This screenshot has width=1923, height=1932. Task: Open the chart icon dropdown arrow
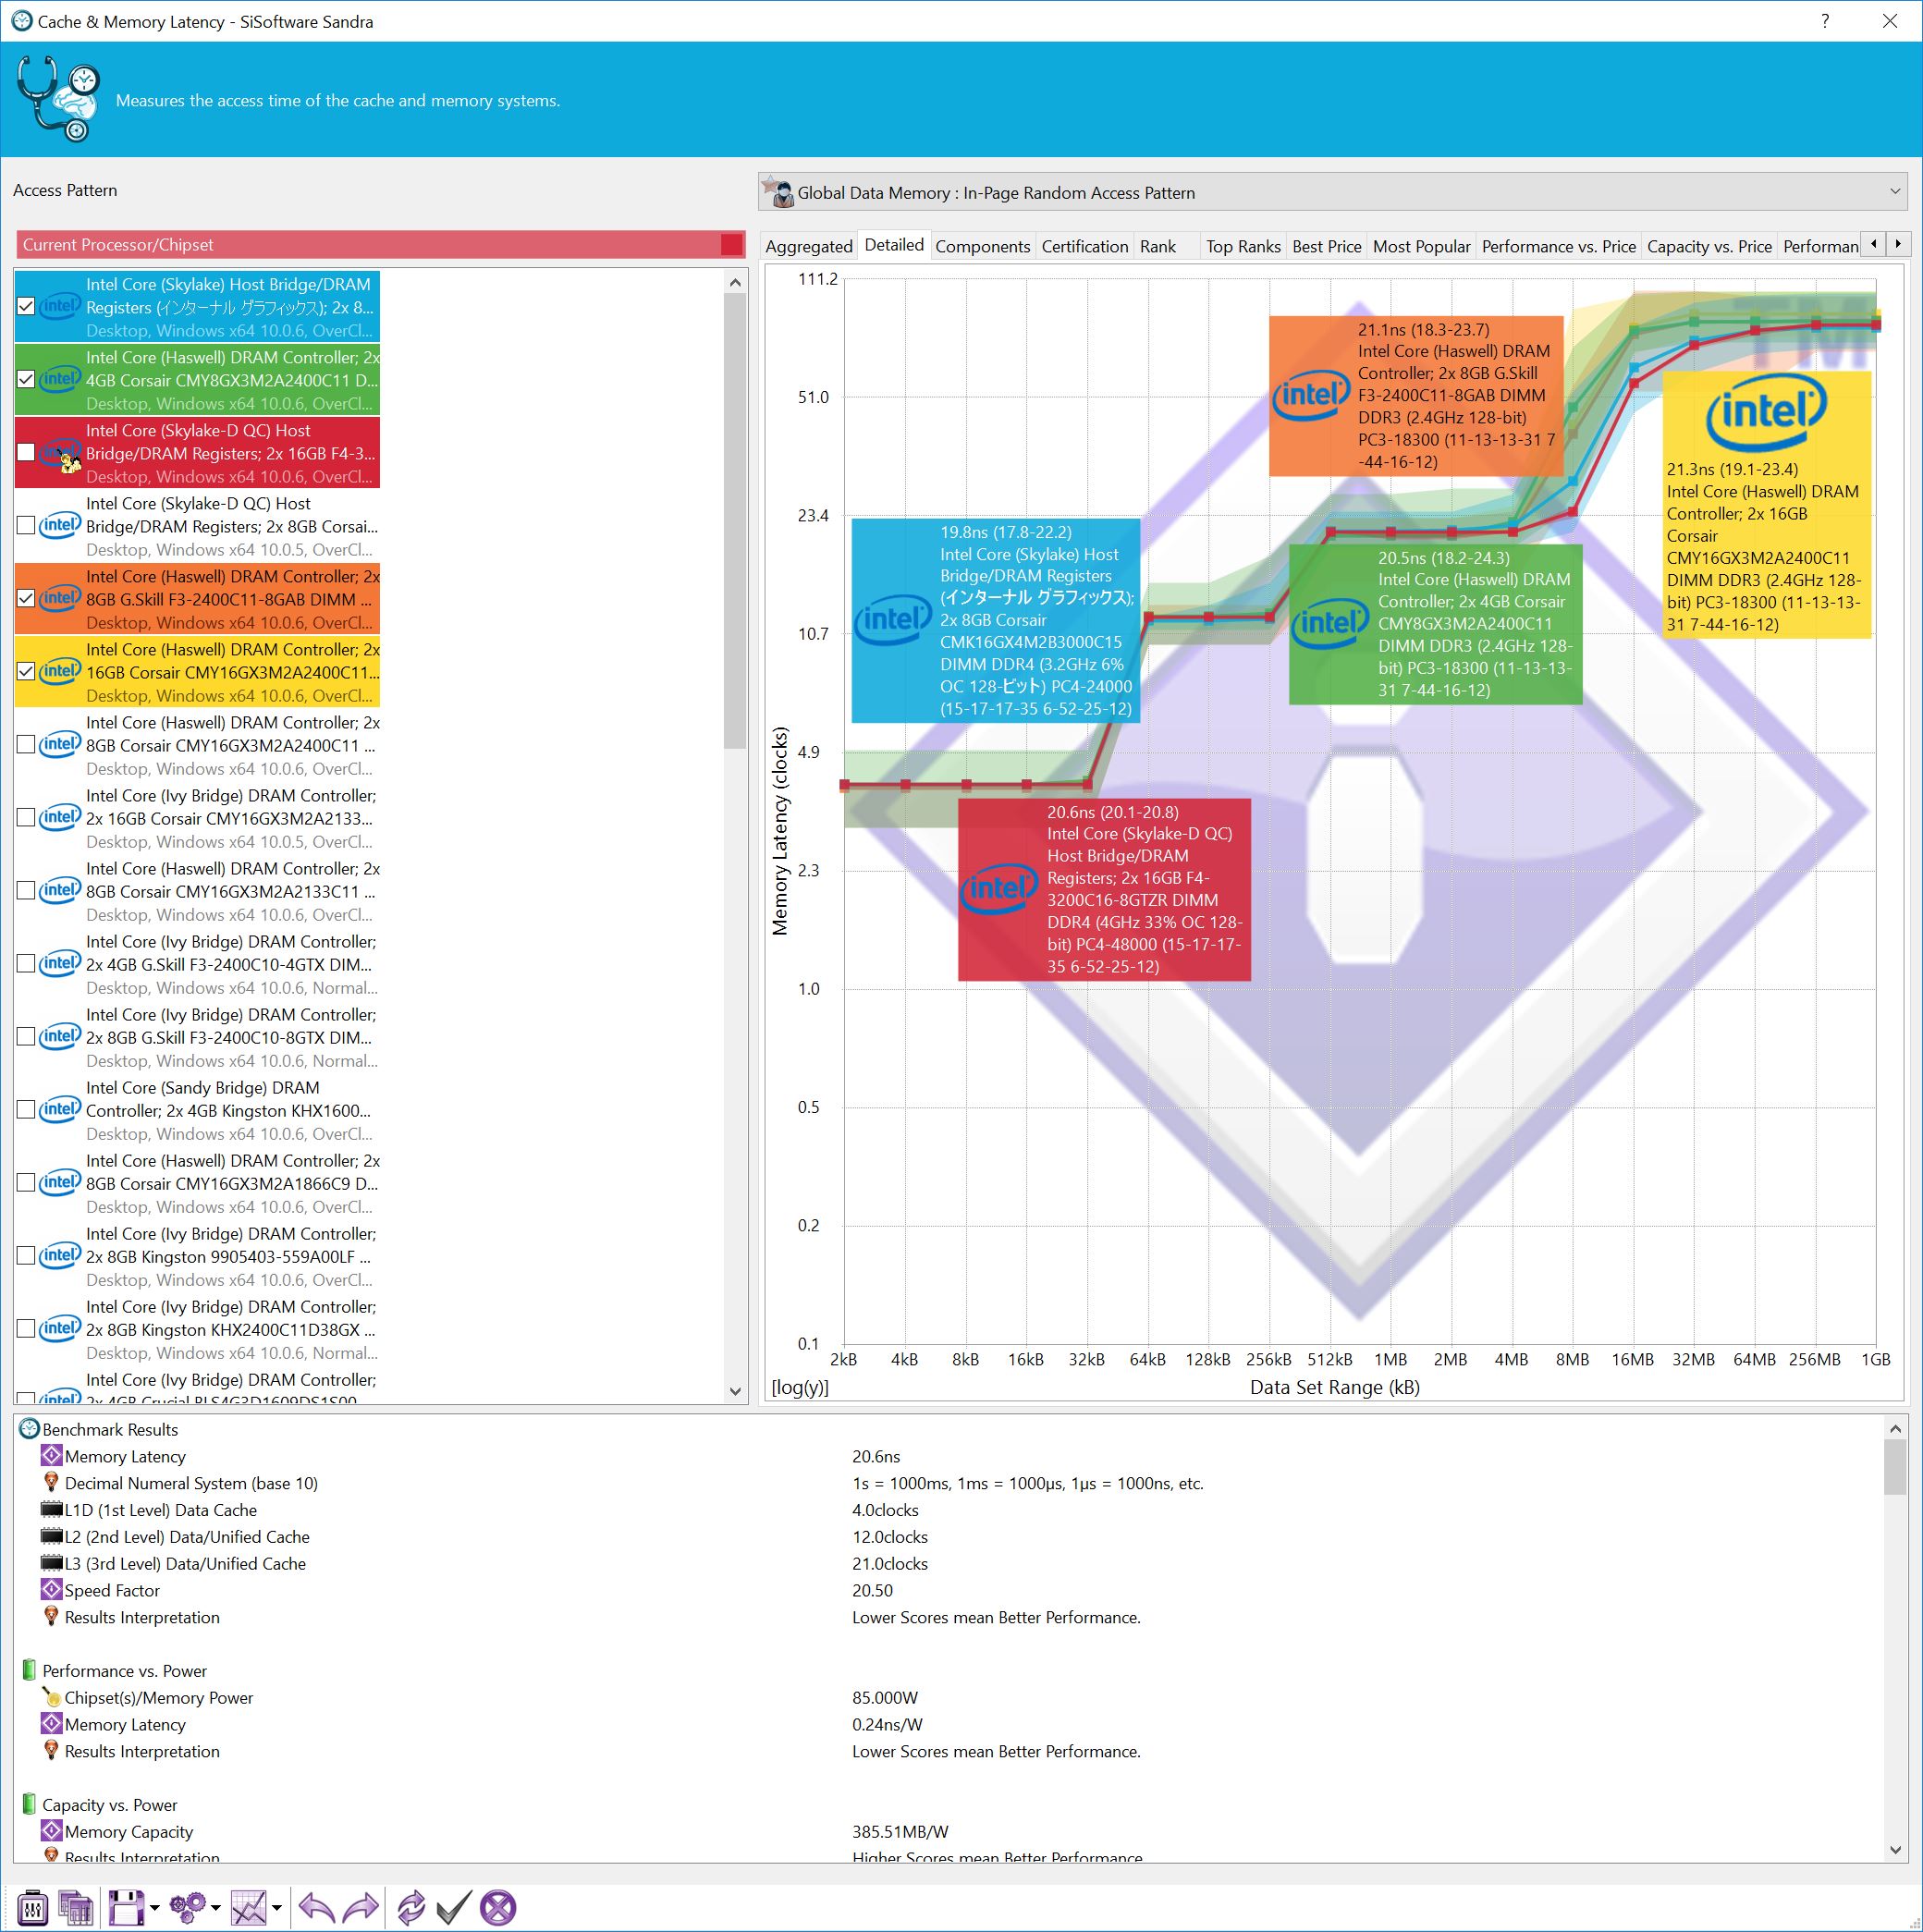click(277, 1908)
